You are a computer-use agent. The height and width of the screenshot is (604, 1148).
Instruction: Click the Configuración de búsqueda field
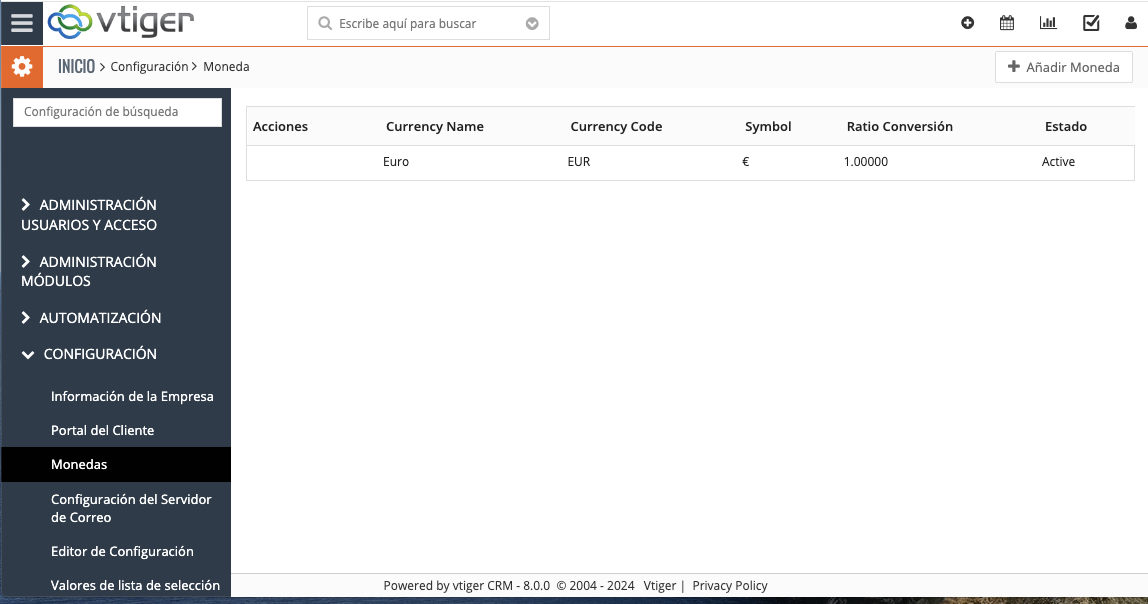tap(117, 112)
